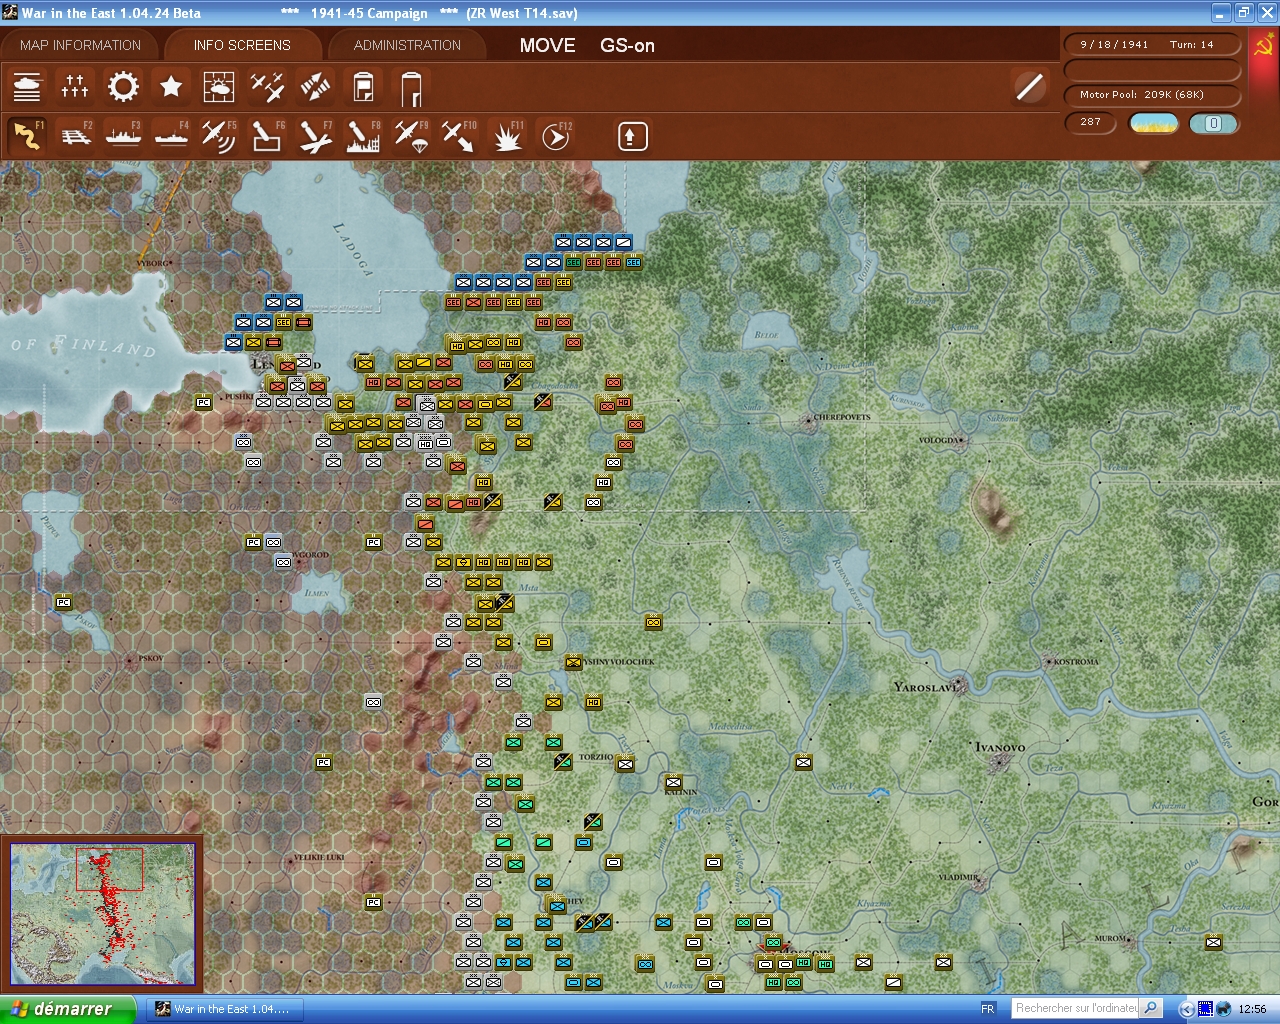Click the F12 end turn arrow

555,136
